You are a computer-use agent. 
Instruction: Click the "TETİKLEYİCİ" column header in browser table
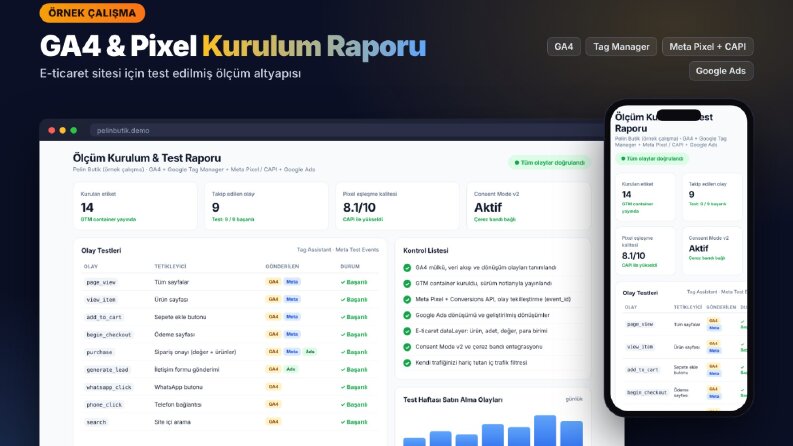pos(170,266)
